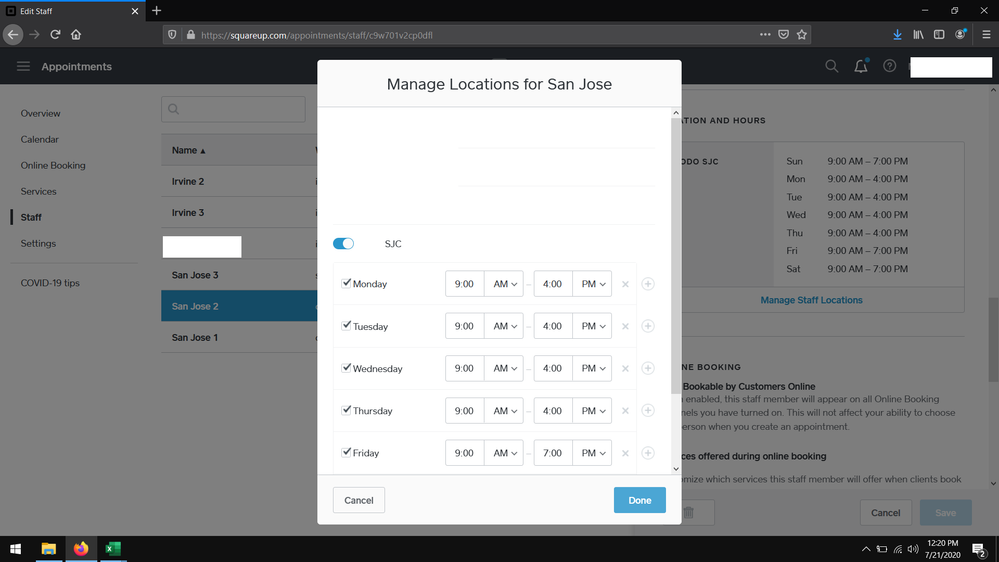Click the search magnifier in the header
This screenshot has width=999, height=562.
coord(832,67)
